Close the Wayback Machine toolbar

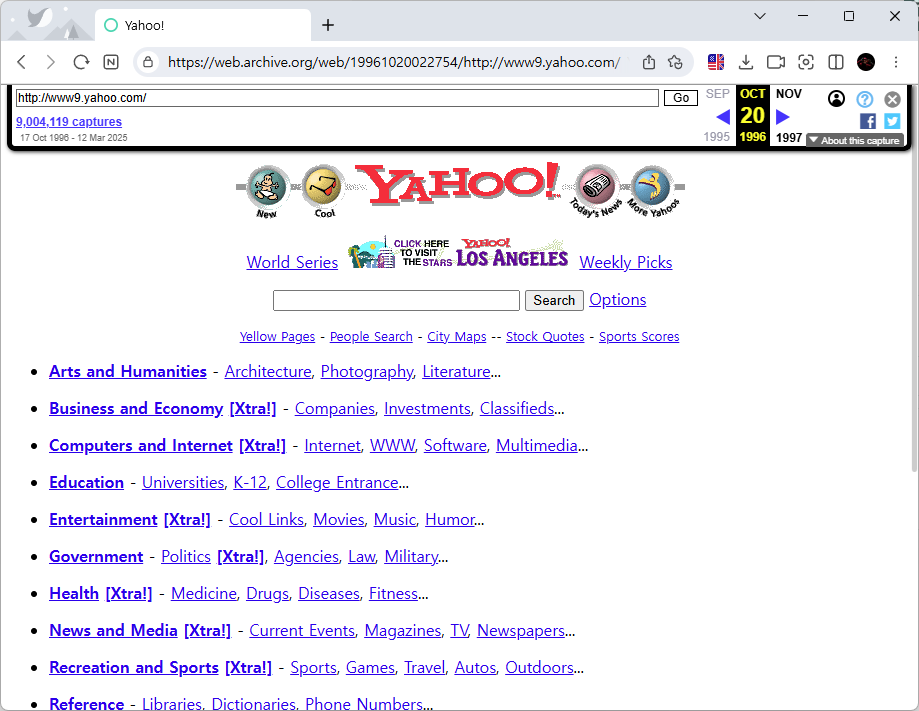893,99
